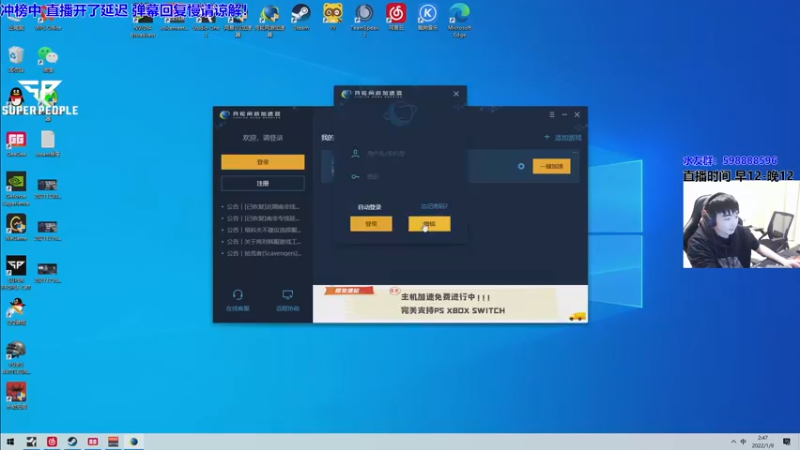The image size is (800, 450).
Task: Open the QQ penguin desktop icon
Action: click(x=16, y=97)
